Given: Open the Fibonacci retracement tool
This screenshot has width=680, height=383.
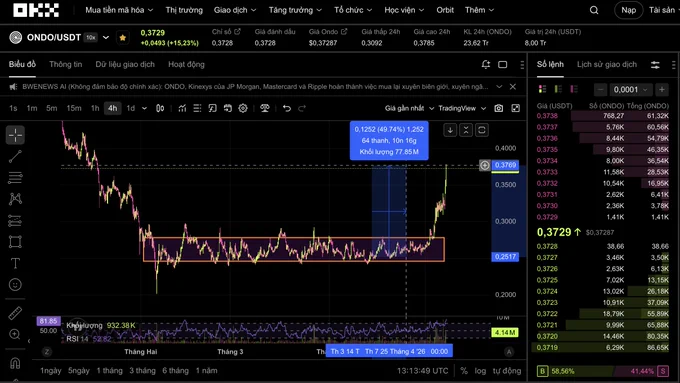Looking at the screenshot, I should [15, 177].
